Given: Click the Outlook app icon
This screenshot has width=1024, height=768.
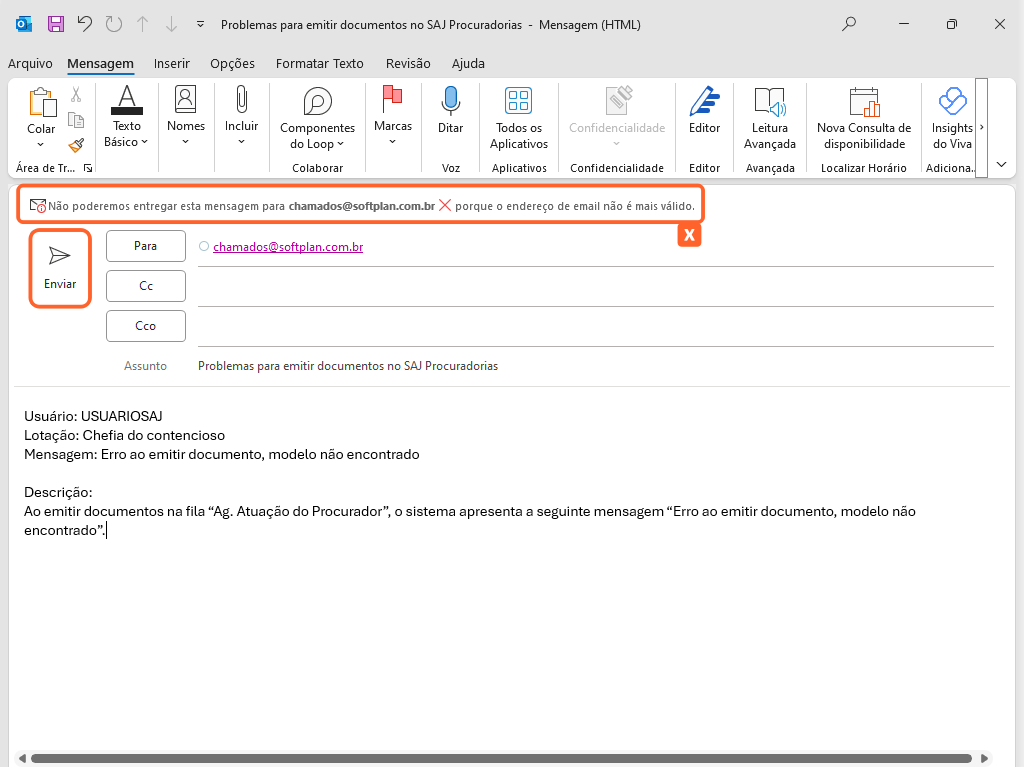Looking at the screenshot, I should coord(24,24).
